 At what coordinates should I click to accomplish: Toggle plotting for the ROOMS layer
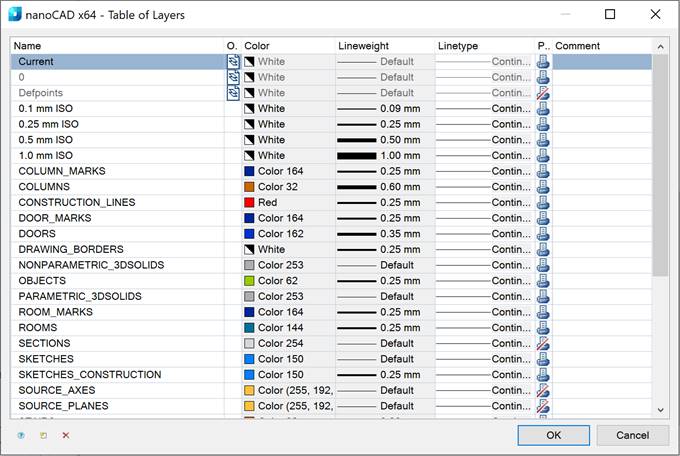(543, 328)
